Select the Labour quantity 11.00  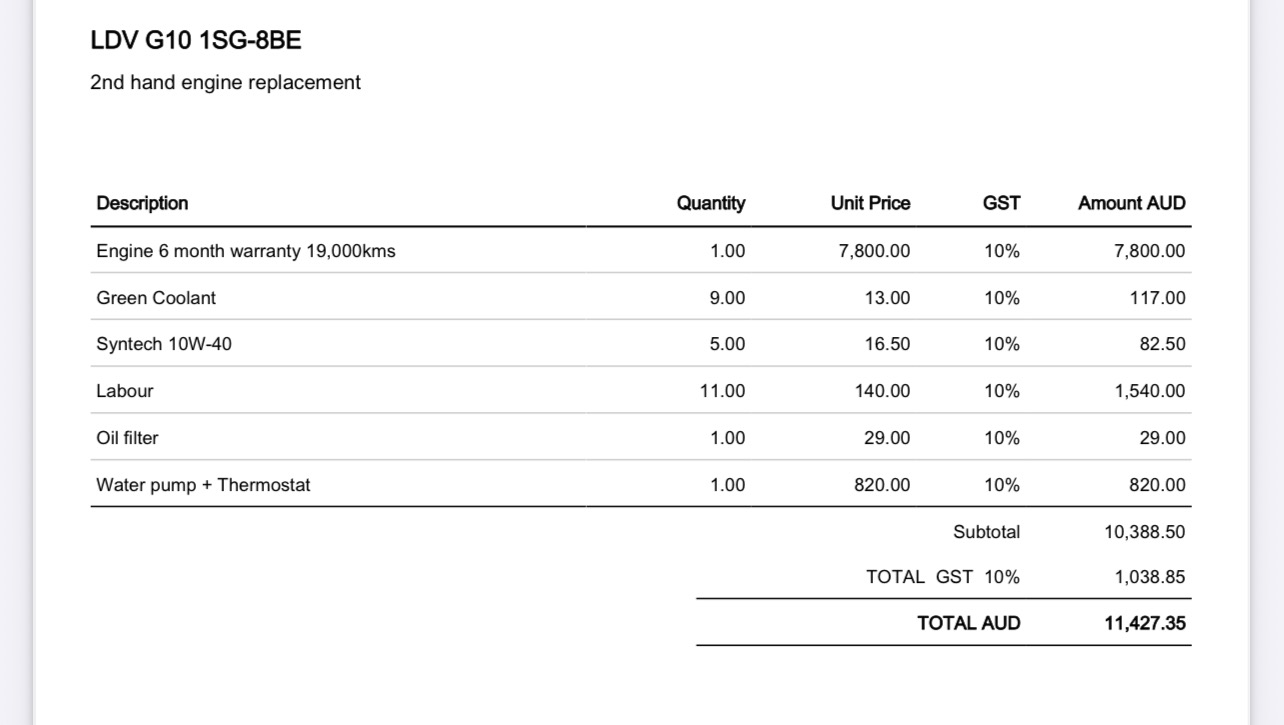click(x=722, y=391)
